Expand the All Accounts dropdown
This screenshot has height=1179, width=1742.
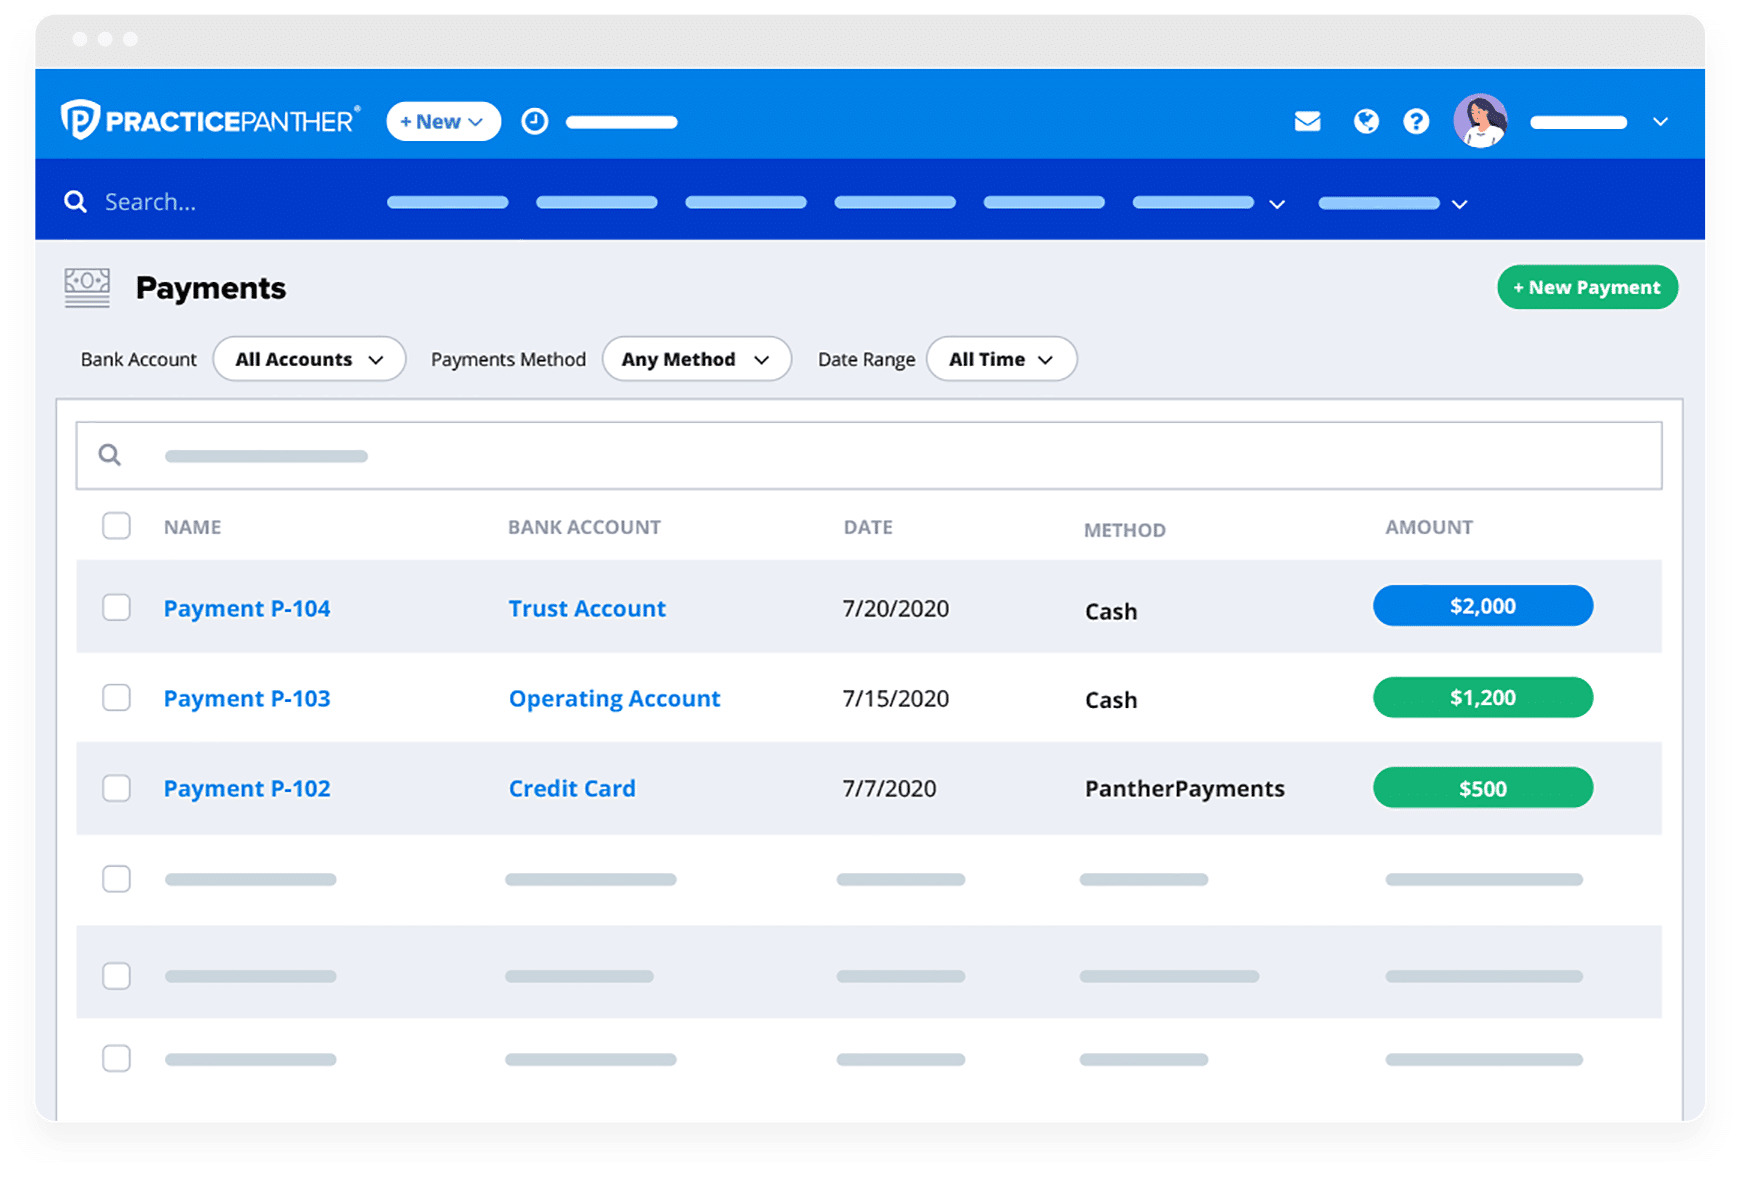(309, 359)
